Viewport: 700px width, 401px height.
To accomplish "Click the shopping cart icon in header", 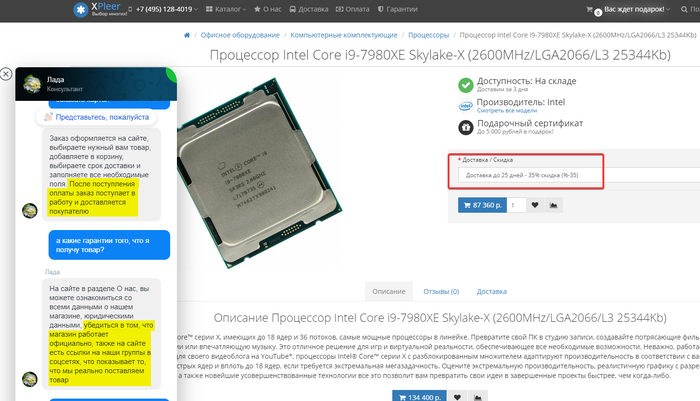I will [589, 9].
